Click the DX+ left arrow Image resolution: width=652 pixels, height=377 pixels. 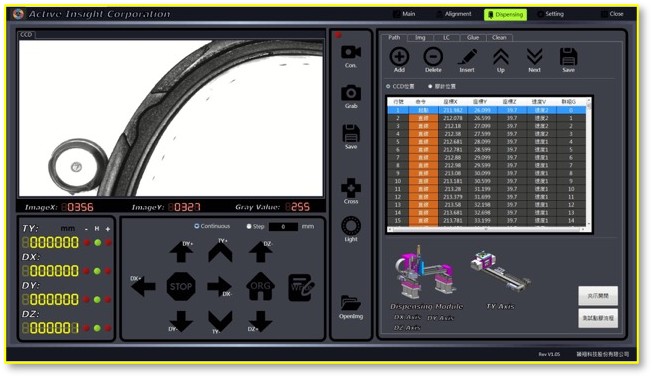(x=143, y=286)
